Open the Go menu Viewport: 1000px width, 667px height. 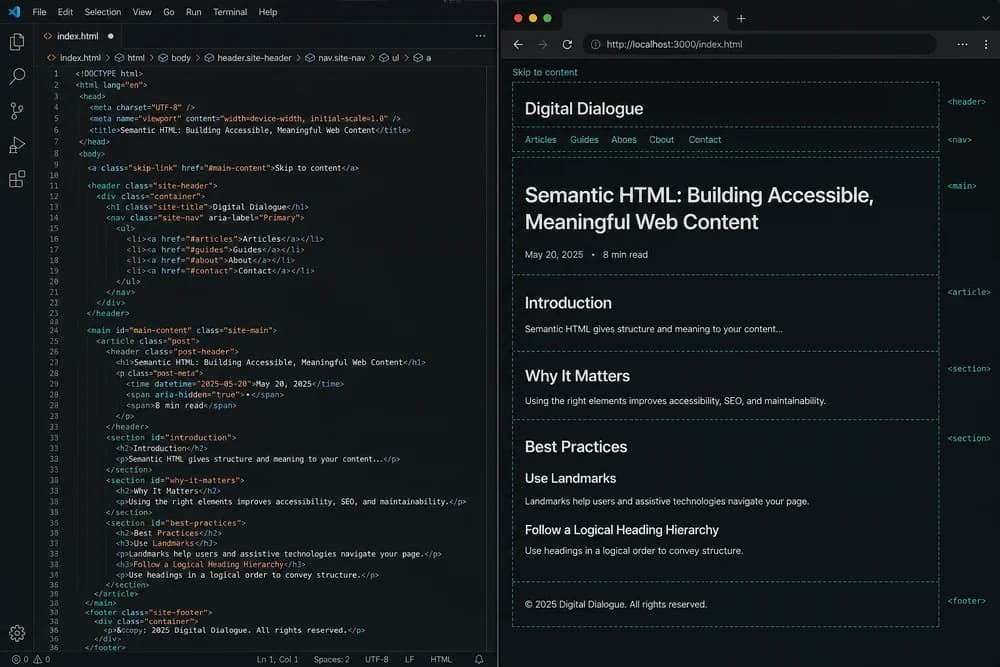(x=169, y=11)
